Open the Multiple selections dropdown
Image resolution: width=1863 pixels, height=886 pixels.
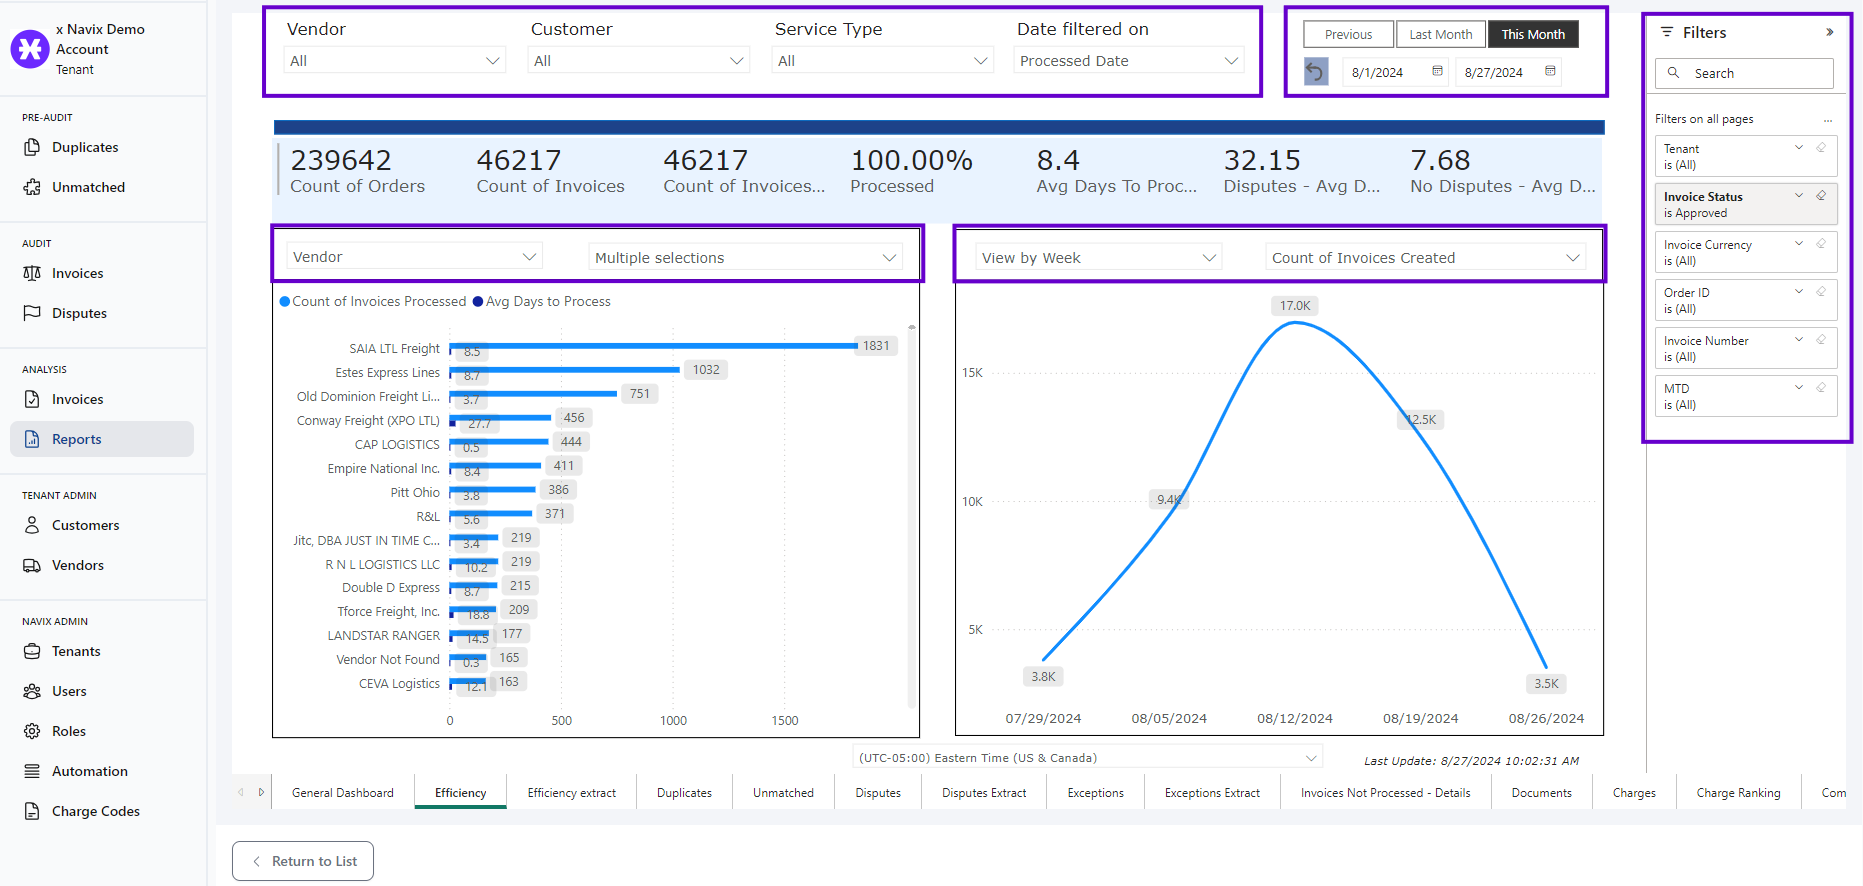746,257
